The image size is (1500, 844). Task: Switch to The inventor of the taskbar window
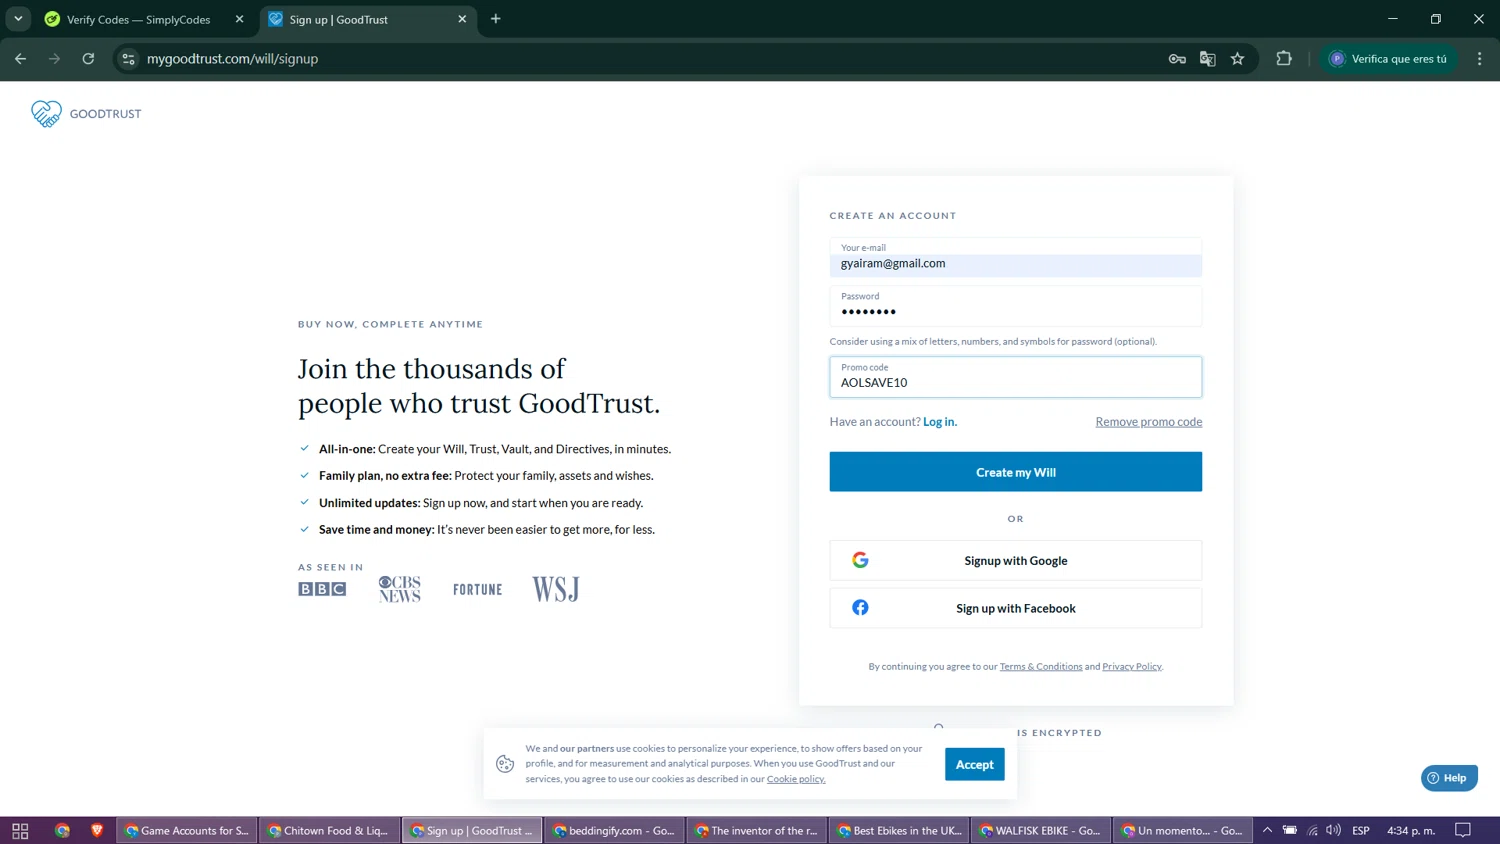[x=756, y=830]
